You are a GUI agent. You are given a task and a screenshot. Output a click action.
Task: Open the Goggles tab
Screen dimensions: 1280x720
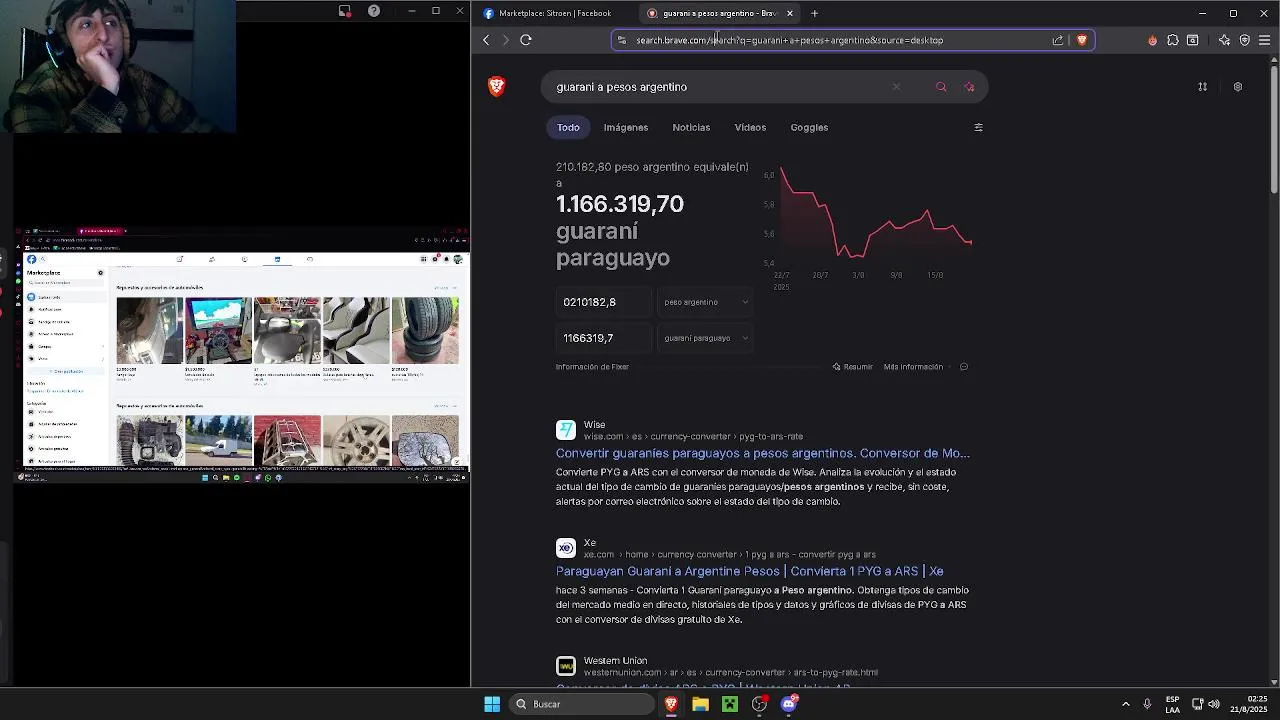pyautogui.click(x=809, y=127)
